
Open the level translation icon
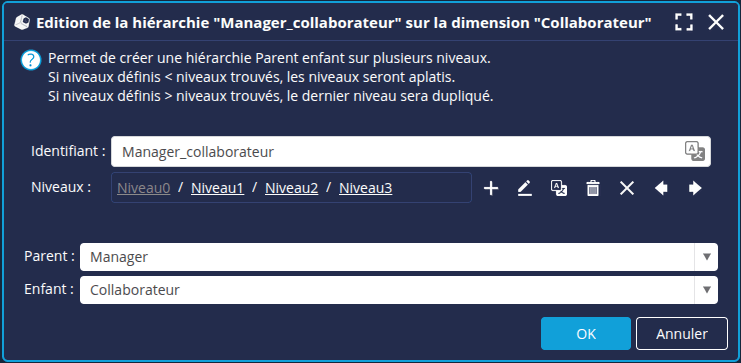coord(559,189)
